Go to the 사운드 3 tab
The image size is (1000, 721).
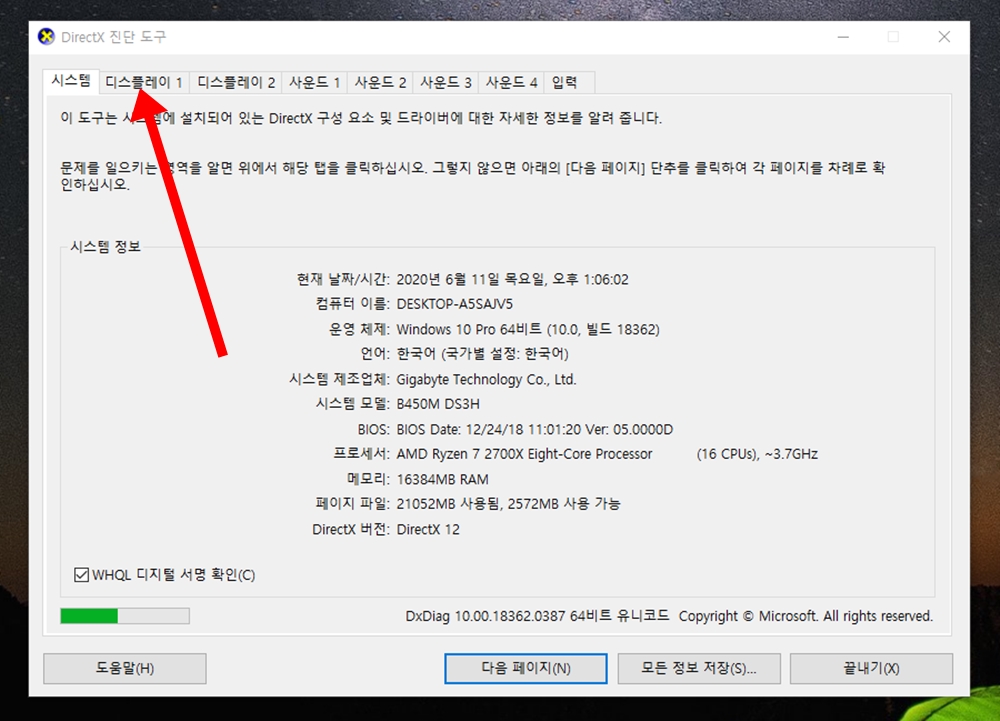446,82
